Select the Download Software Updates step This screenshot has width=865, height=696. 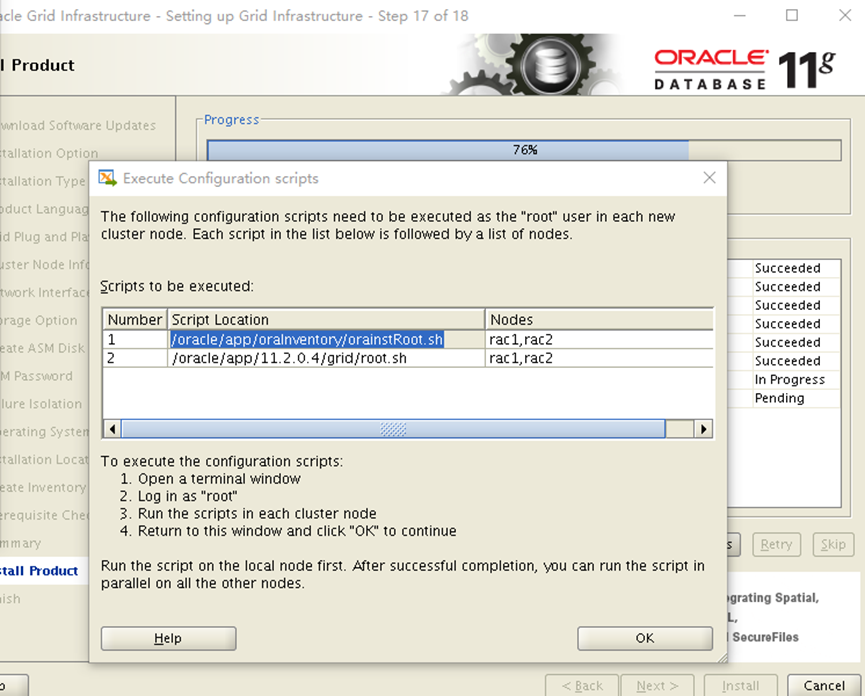(x=78, y=125)
